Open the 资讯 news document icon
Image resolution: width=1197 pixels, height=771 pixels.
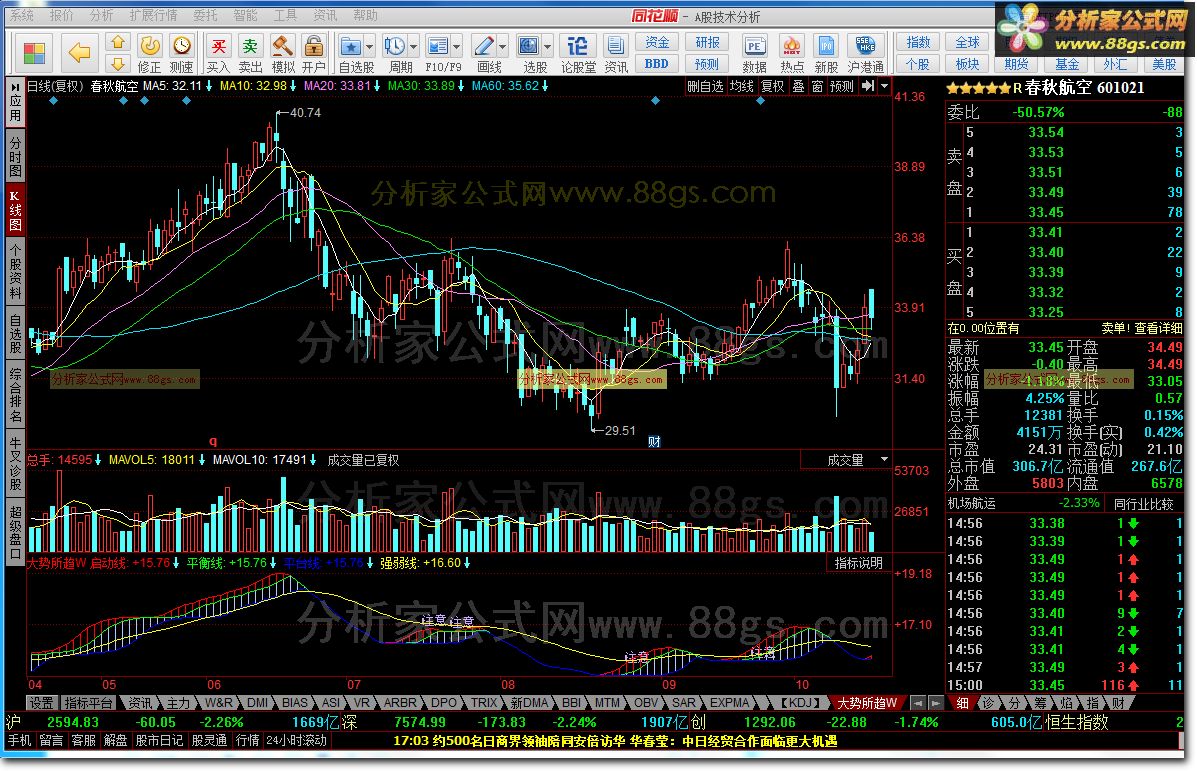615,53
